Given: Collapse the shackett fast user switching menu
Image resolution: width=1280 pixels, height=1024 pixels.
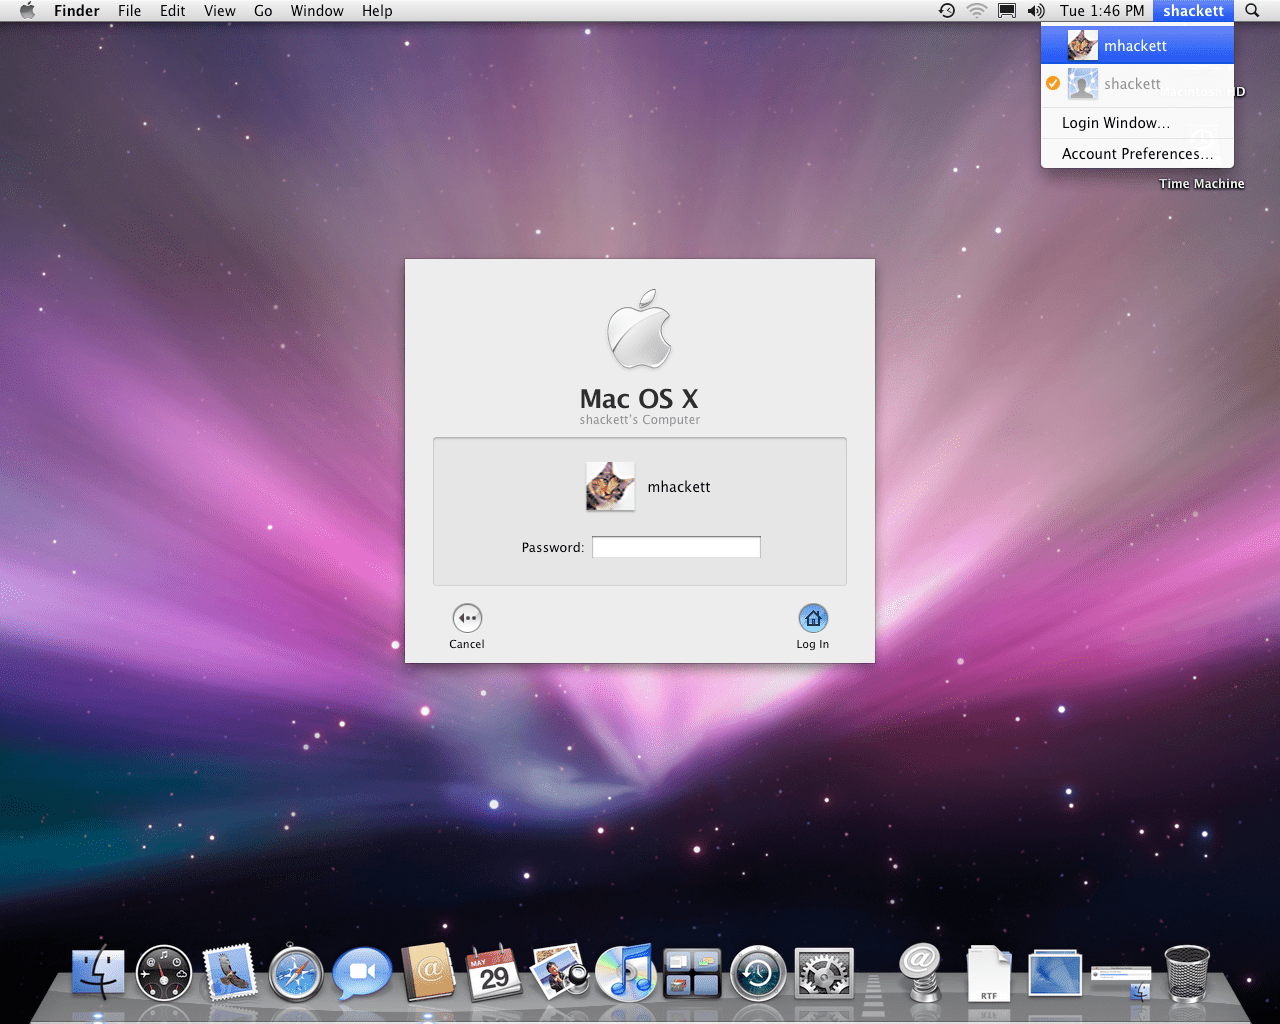Looking at the screenshot, I should (x=1193, y=11).
